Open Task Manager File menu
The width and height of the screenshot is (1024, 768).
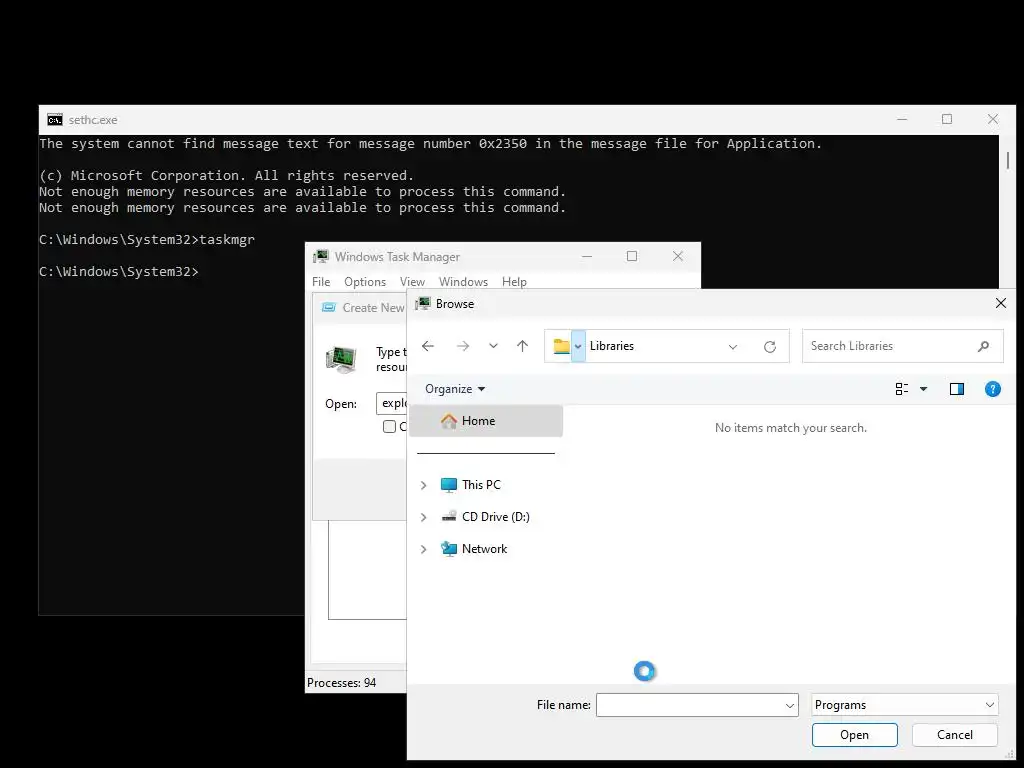[x=321, y=282]
